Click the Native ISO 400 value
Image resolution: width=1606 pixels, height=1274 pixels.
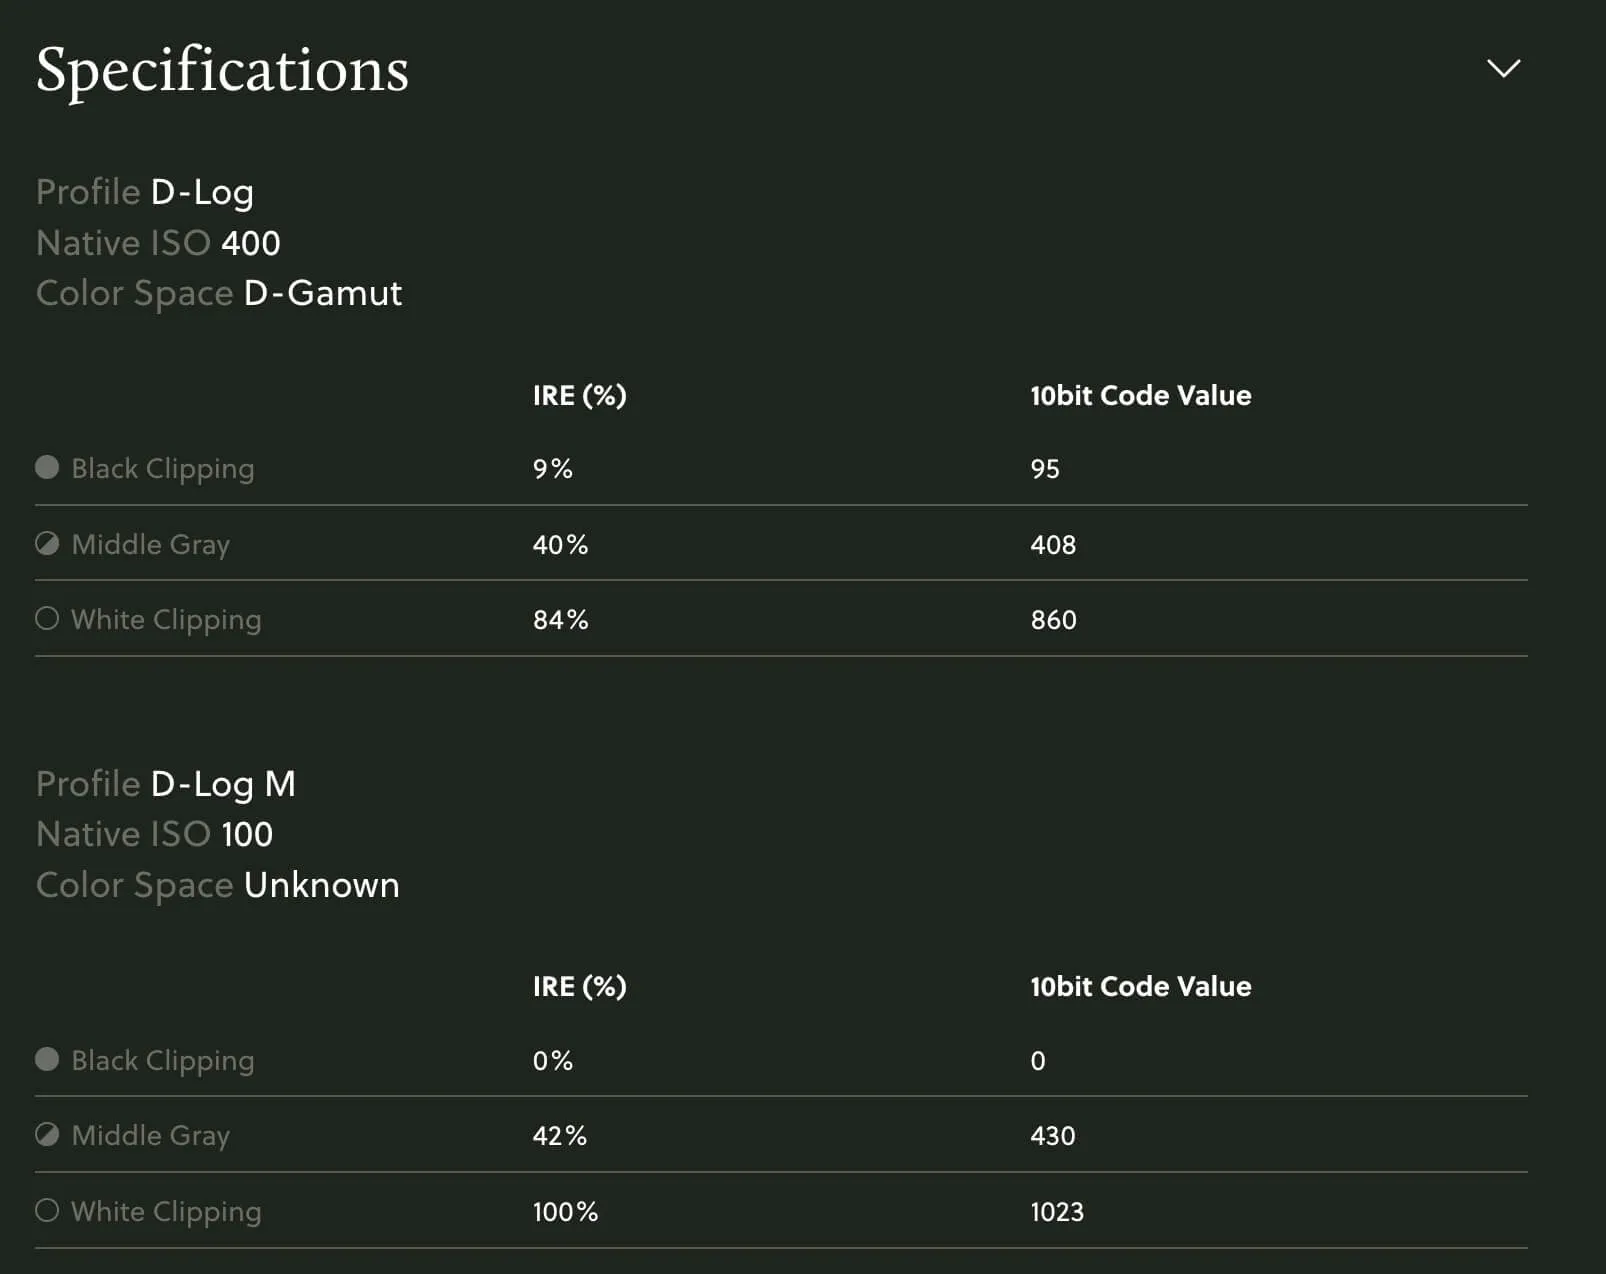(250, 243)
